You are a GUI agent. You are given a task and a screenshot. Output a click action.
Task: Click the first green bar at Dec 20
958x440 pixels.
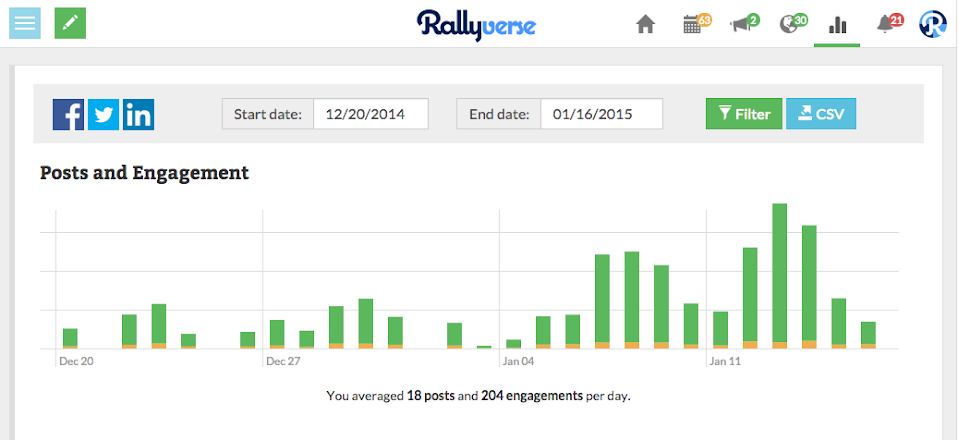point(70,337)
